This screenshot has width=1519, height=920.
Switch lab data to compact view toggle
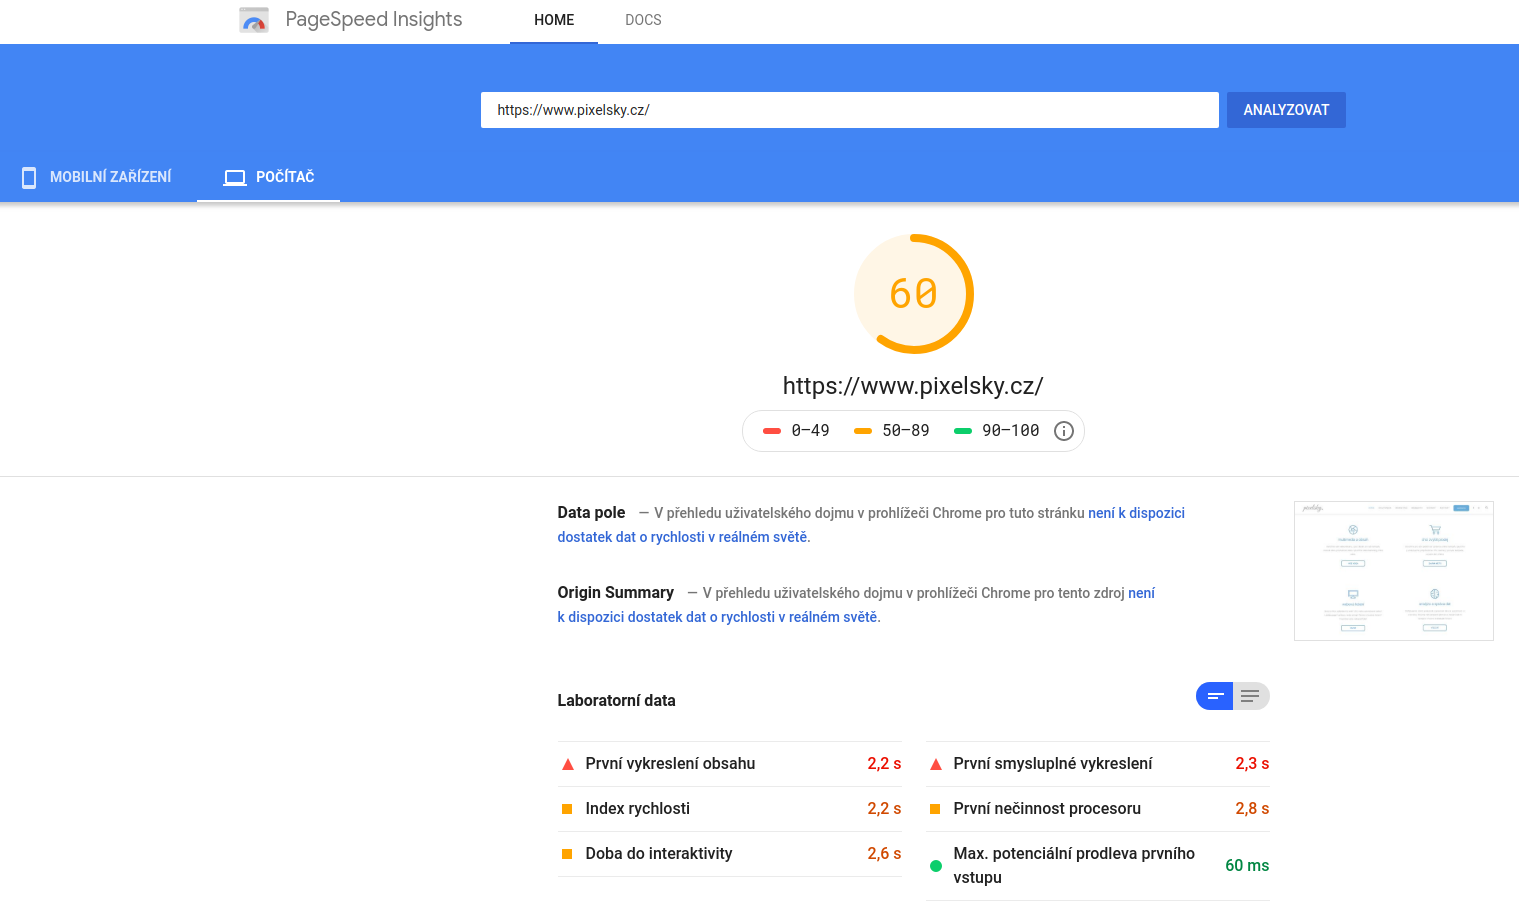pyautogui.click(x=1215, y=696)
